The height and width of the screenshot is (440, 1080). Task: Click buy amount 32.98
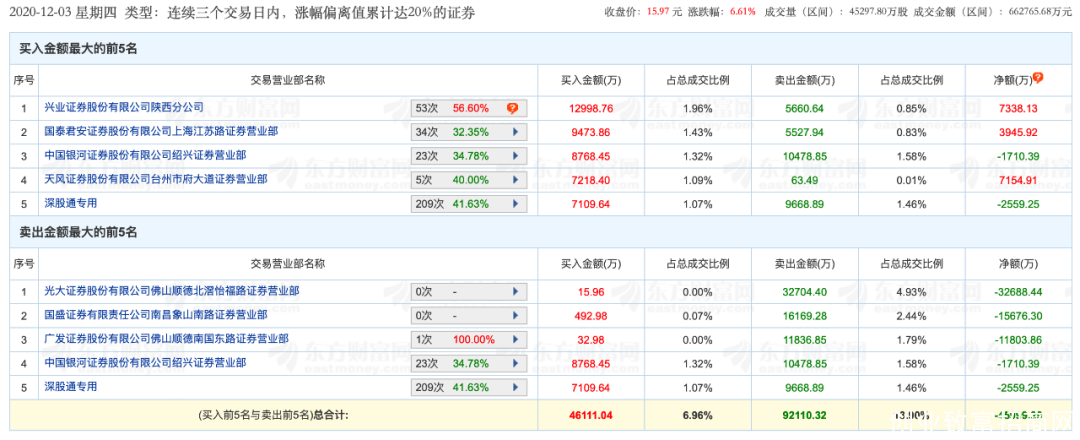pyautogui.click(x=592, y=339)
